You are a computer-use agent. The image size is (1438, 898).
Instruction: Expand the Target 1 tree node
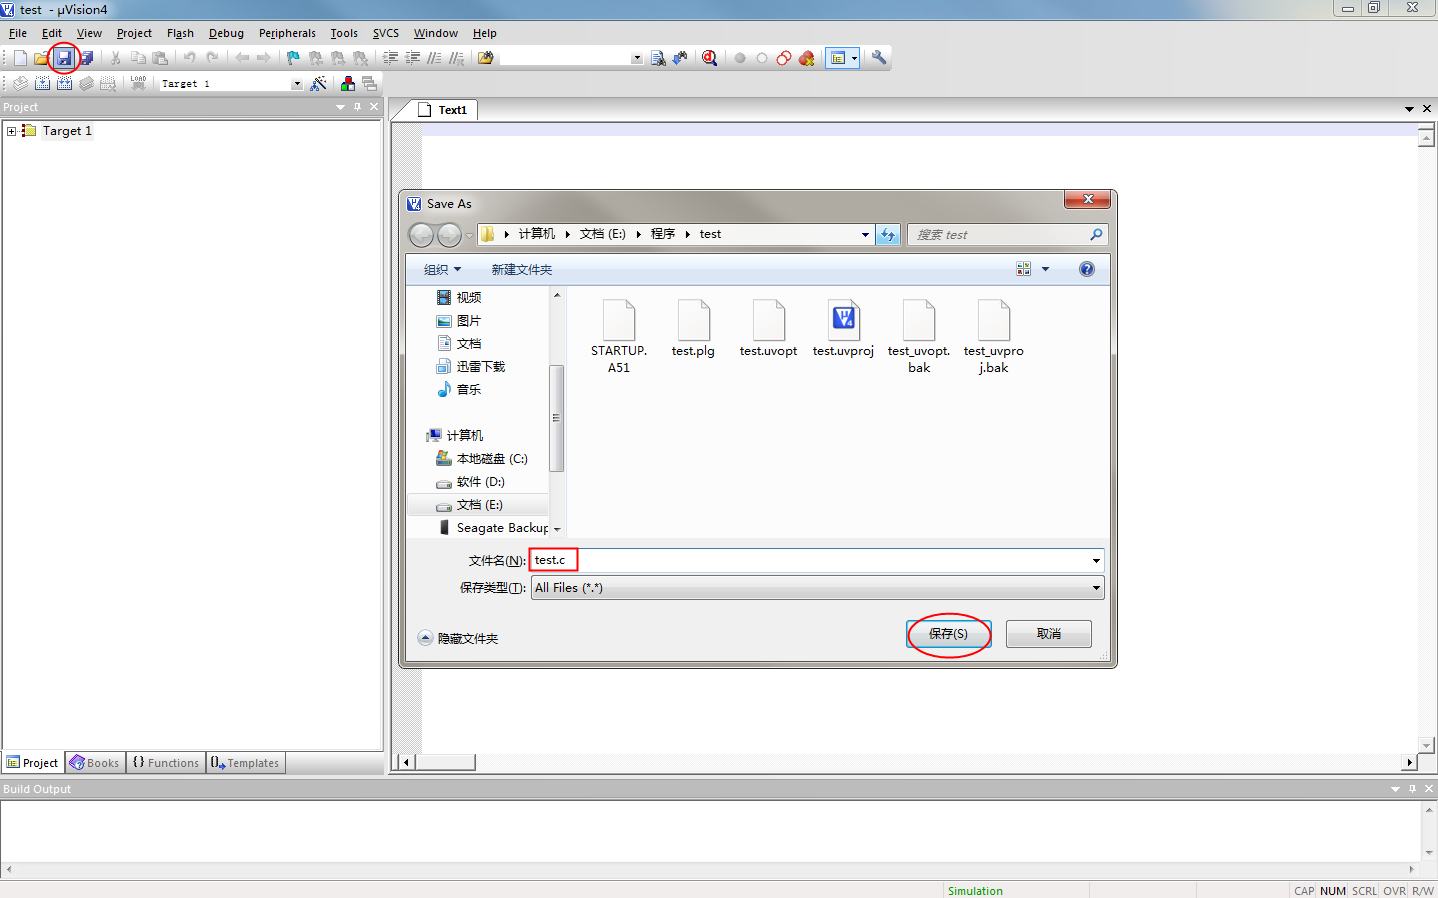pos(11,131)
